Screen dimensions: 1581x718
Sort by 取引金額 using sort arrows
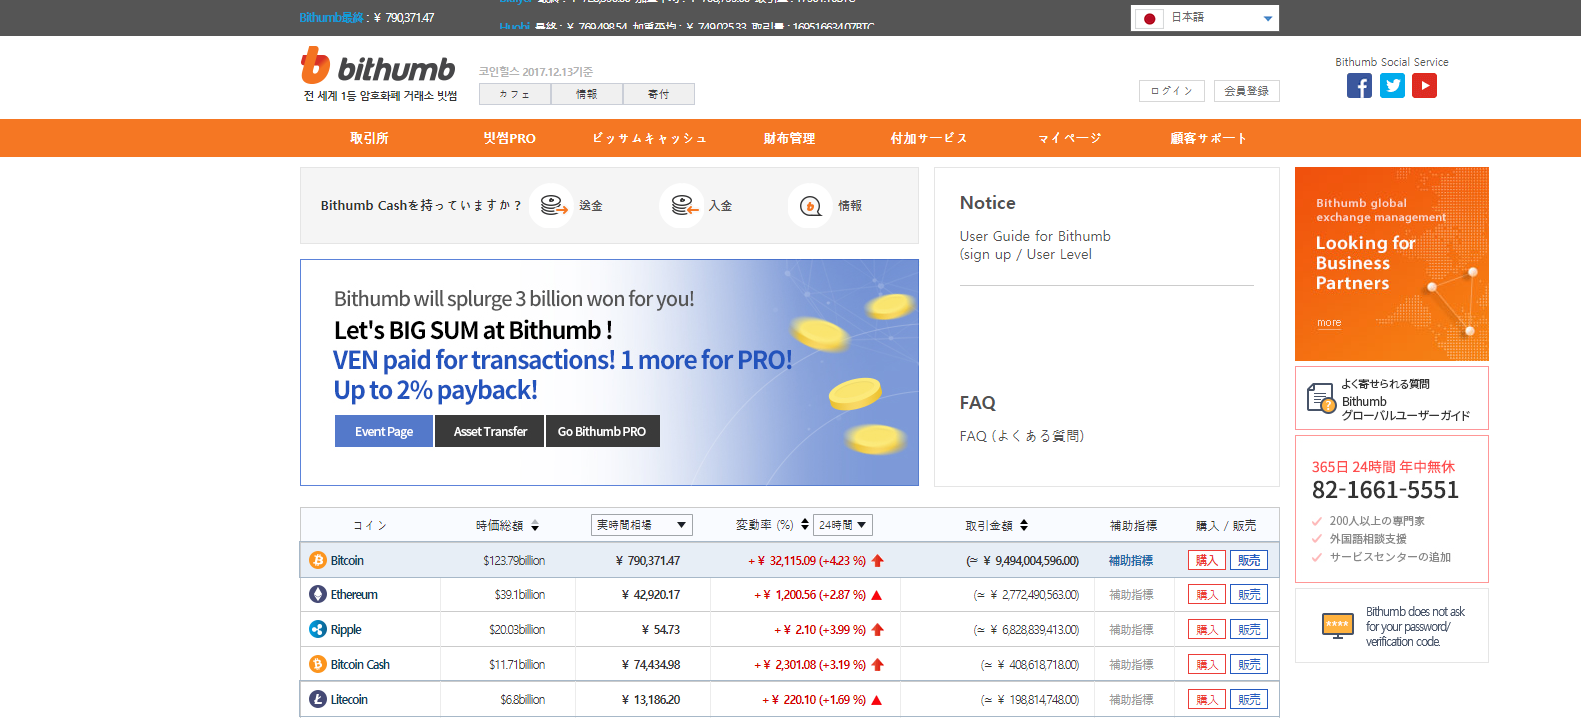pos(1024,525)
